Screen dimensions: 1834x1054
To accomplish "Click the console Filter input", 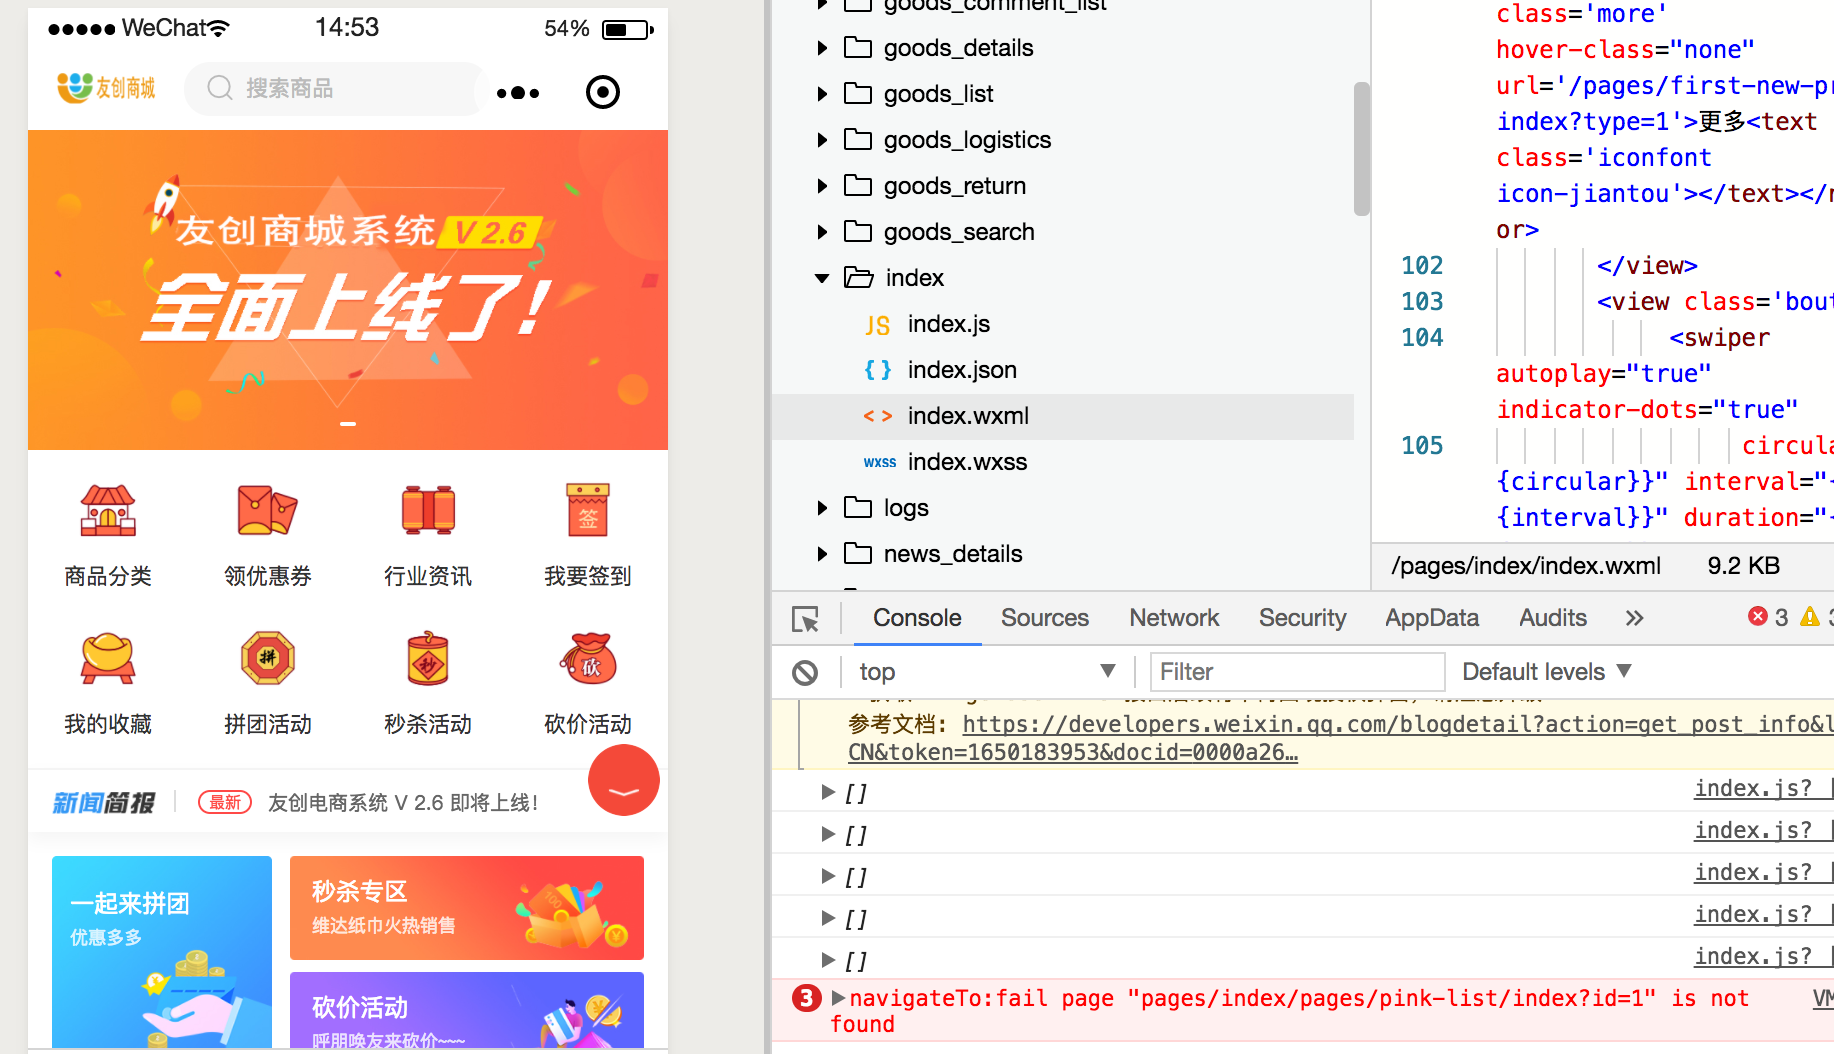I will pos(1297,672).
